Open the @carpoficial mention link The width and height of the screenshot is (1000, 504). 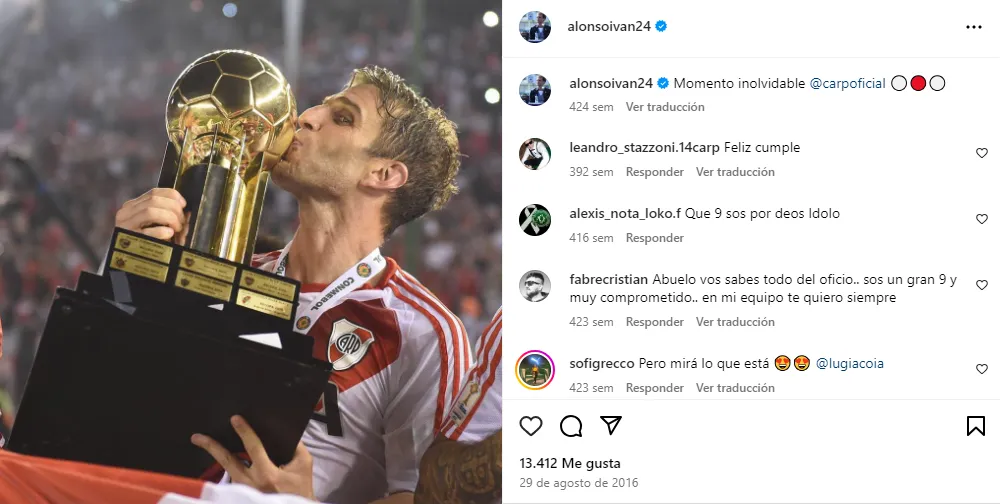click(x=847, y=84)
